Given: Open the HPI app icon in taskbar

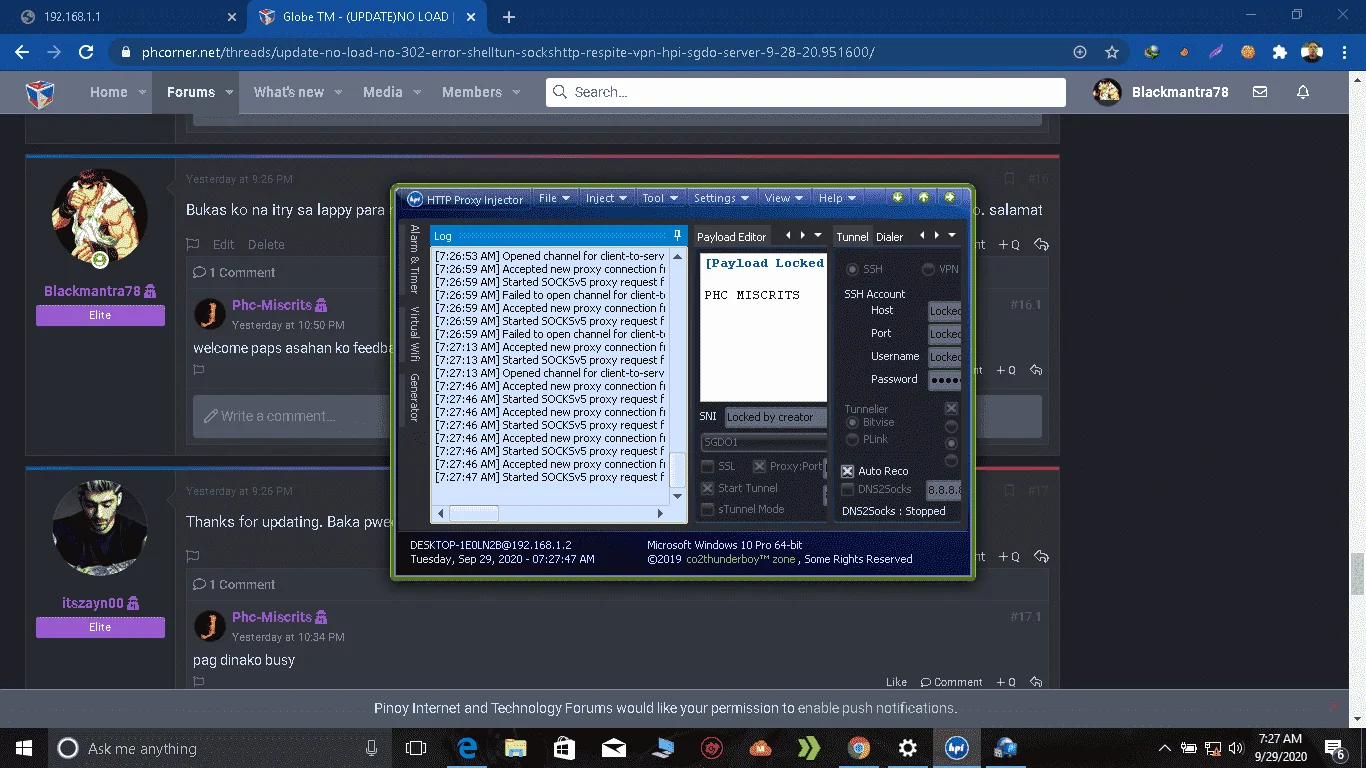Looking at the screenshot, I should 957,748.
